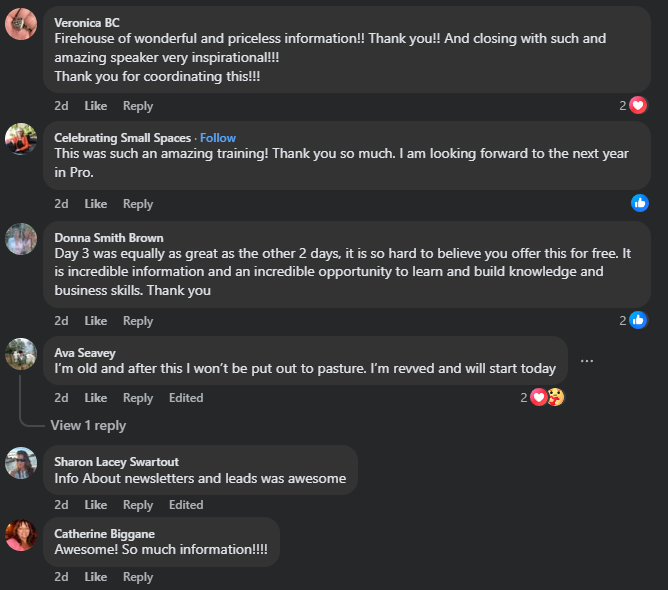The image size is (668, 590).
Task: Open Catherine Biggane's profile avatar
Action: coord(22,534)
